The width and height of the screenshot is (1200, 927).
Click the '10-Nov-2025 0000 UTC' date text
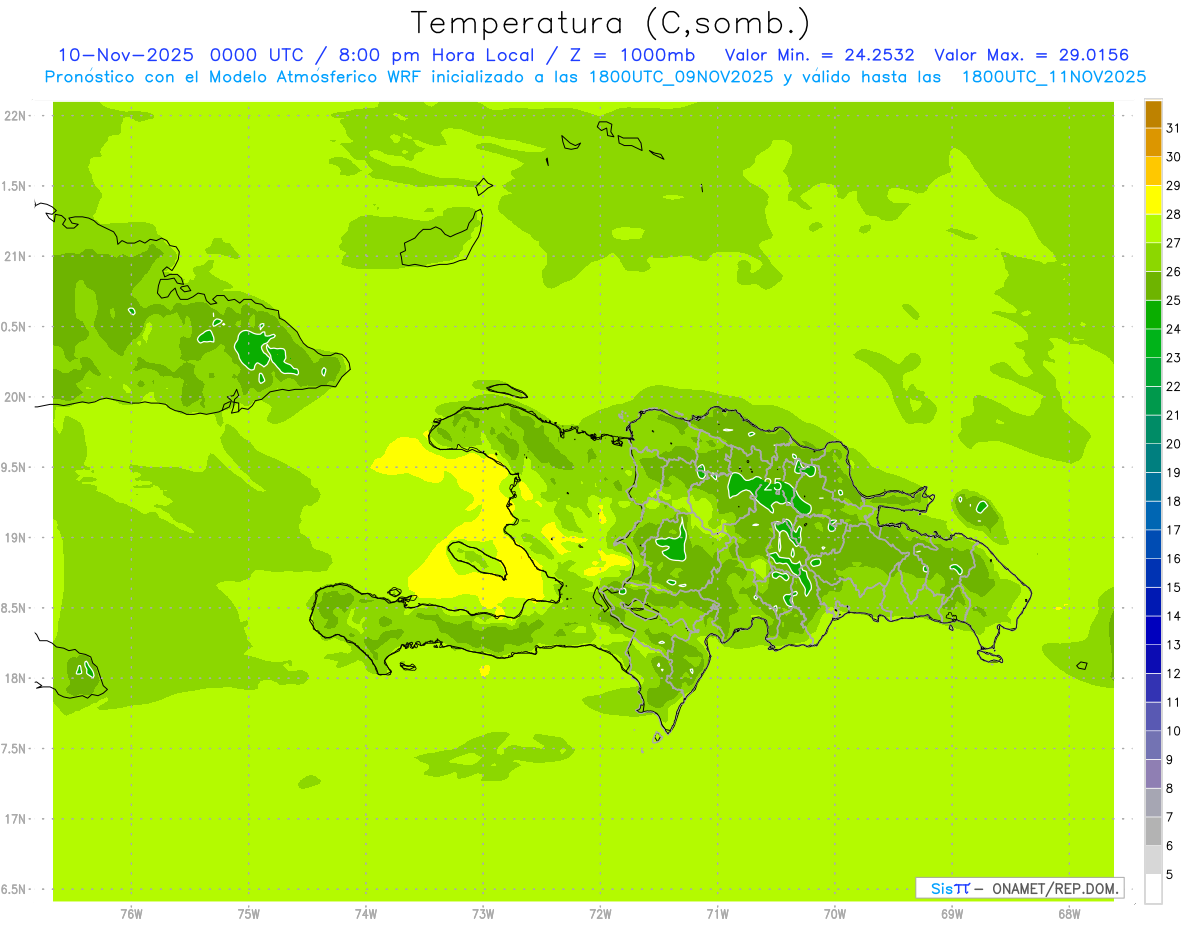pos(181,55)
